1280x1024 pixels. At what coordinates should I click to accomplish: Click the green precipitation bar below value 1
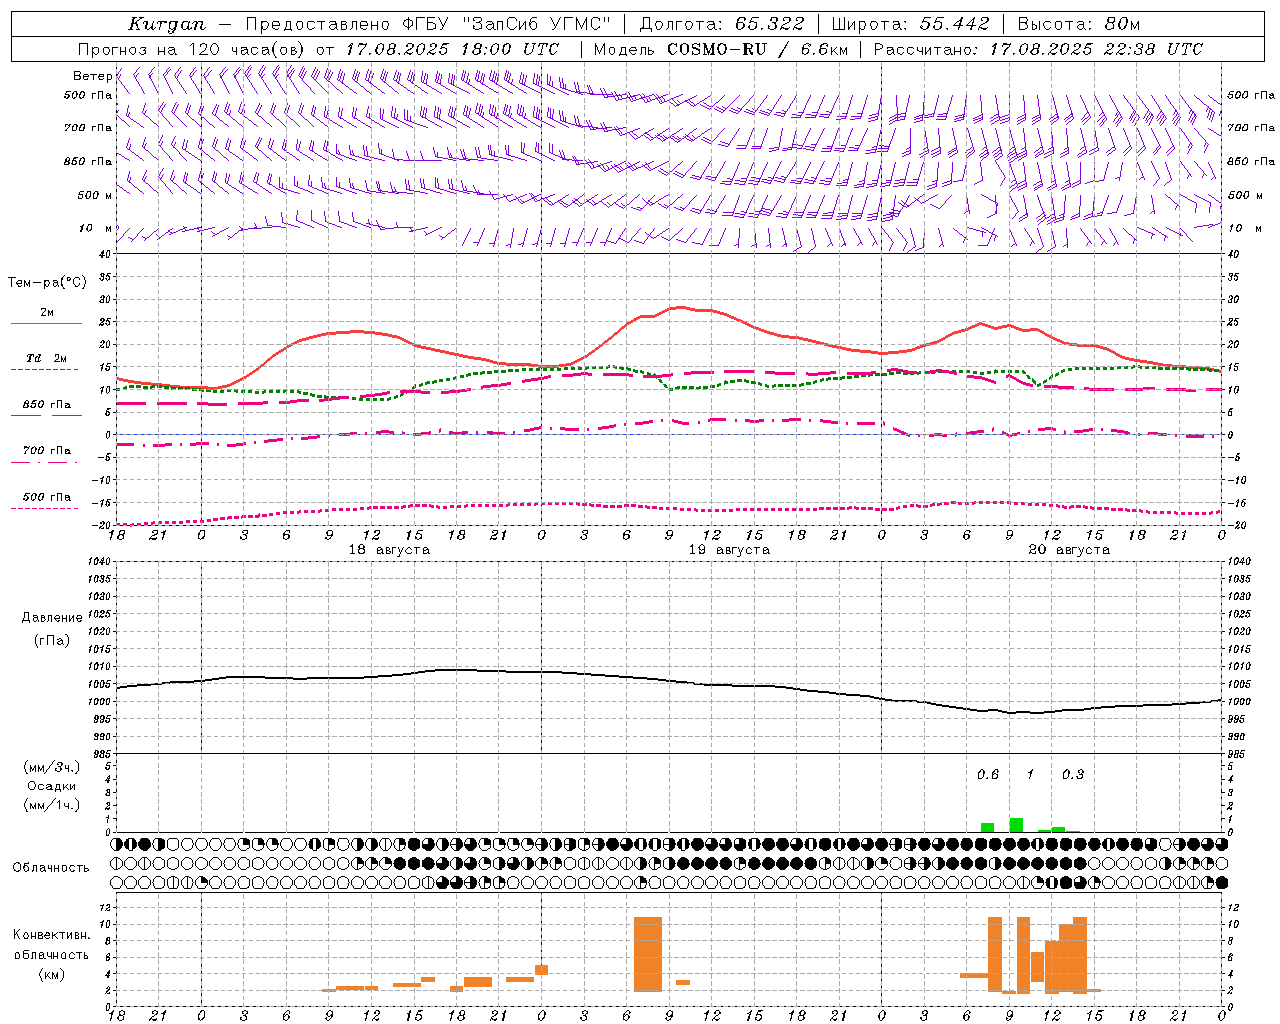(x=1016, y=825)
